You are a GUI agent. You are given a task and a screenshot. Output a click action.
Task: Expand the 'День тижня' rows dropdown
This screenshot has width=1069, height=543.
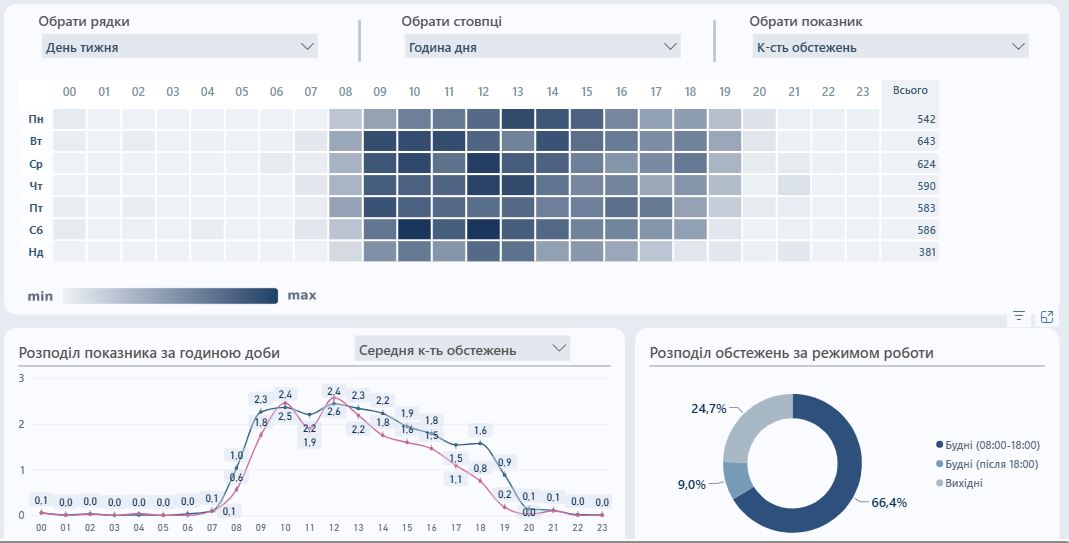click(x=179, y=47)
